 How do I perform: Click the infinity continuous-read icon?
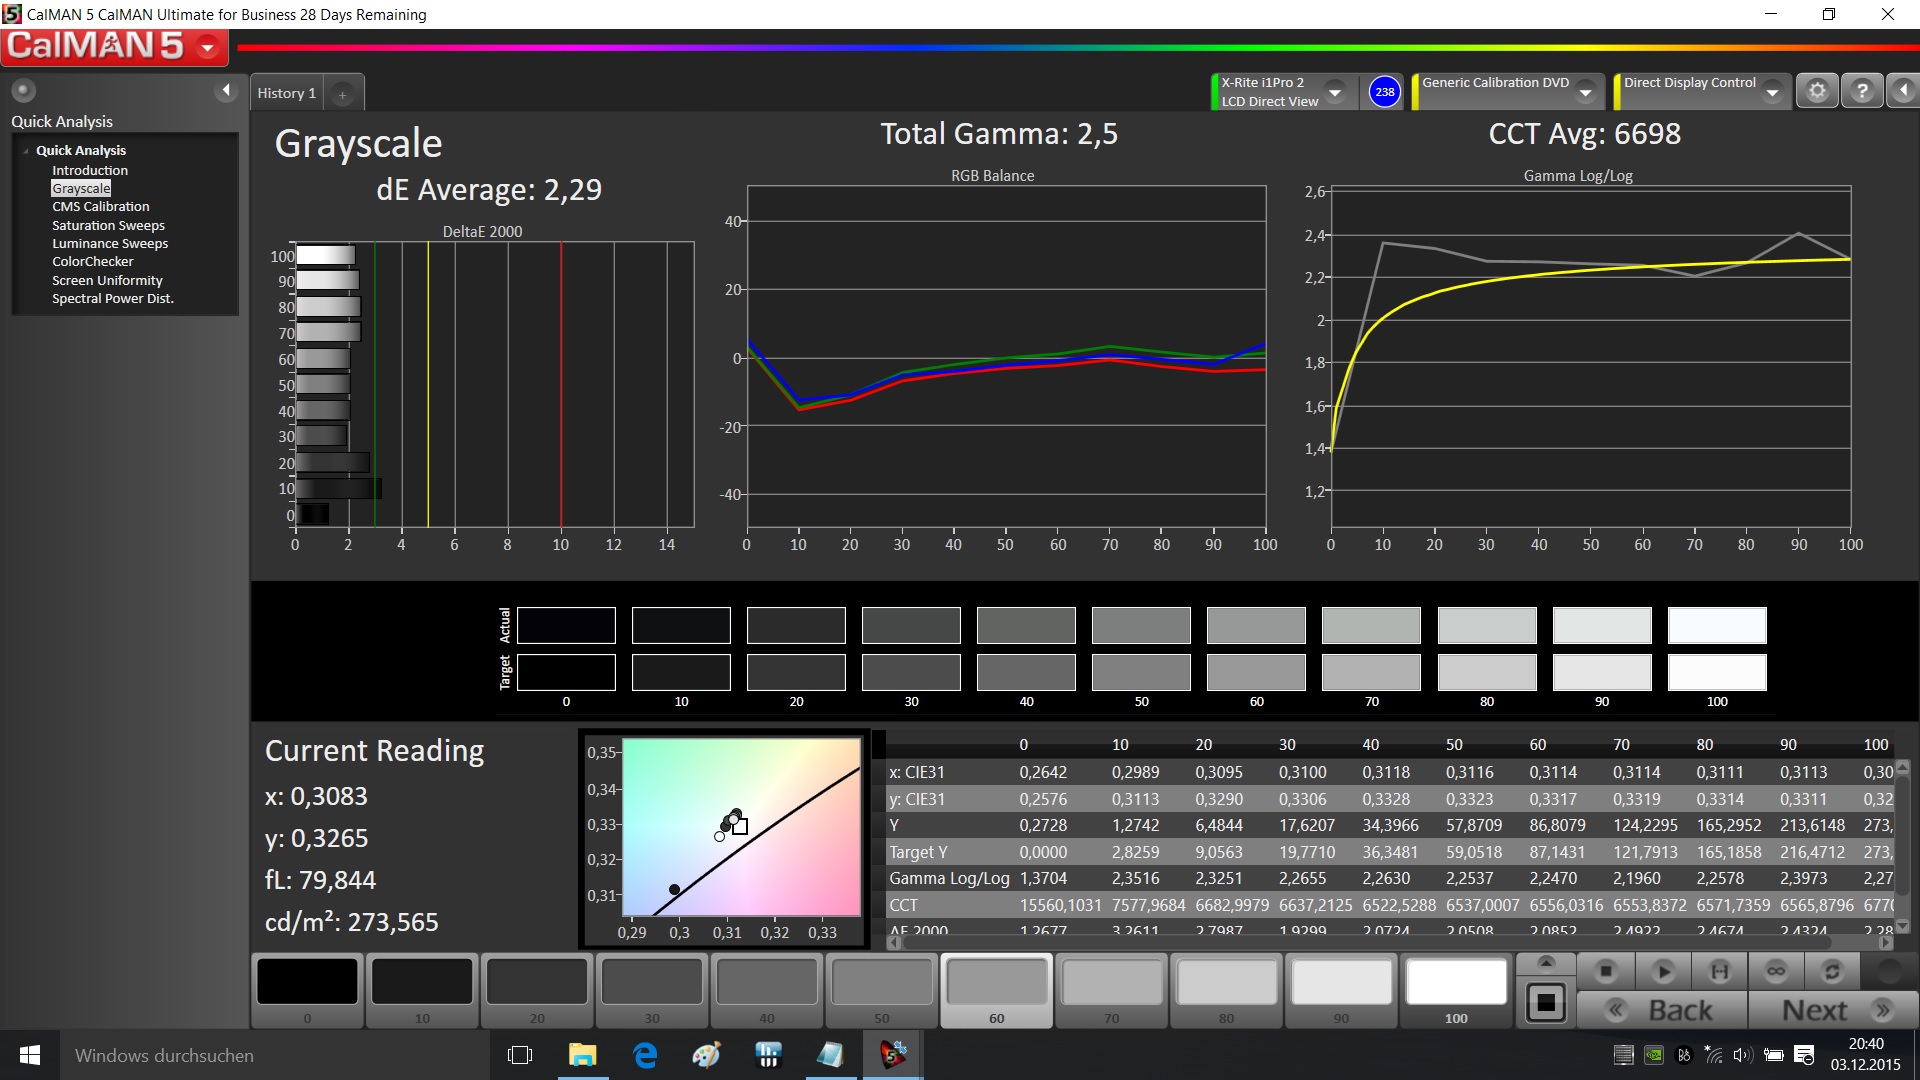[x=1776, y=971]
